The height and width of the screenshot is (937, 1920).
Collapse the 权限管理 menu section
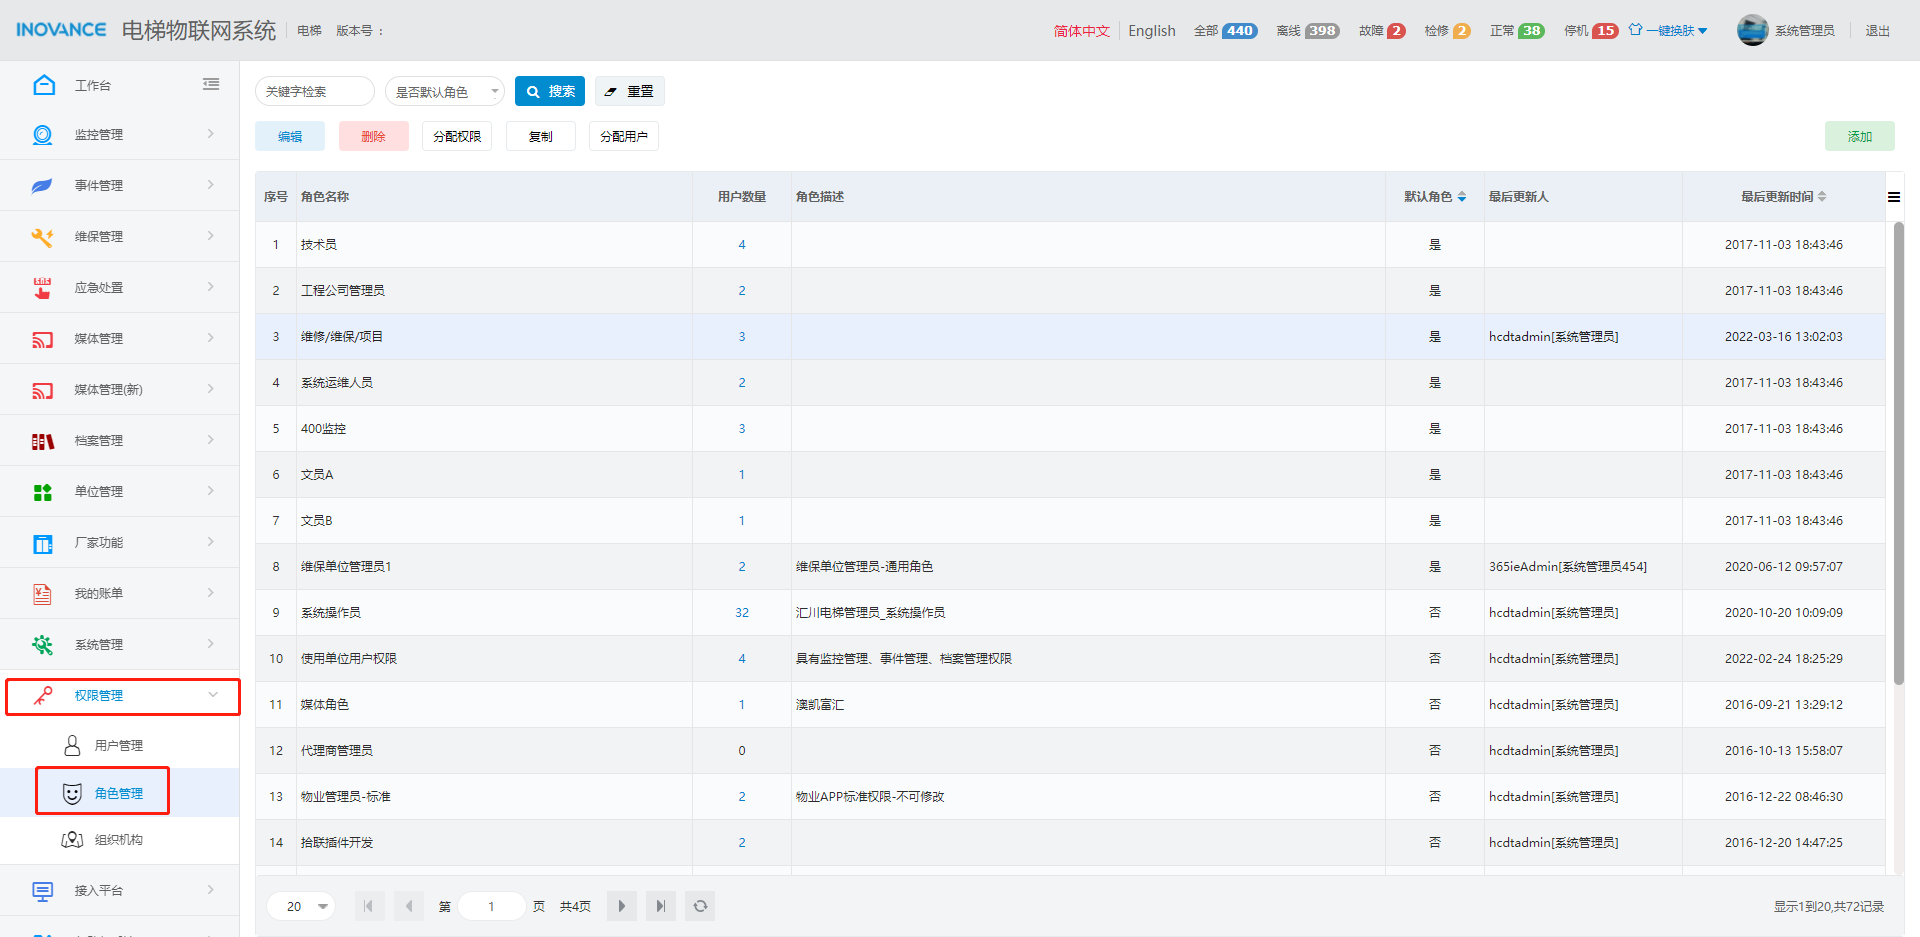[122, 696]
